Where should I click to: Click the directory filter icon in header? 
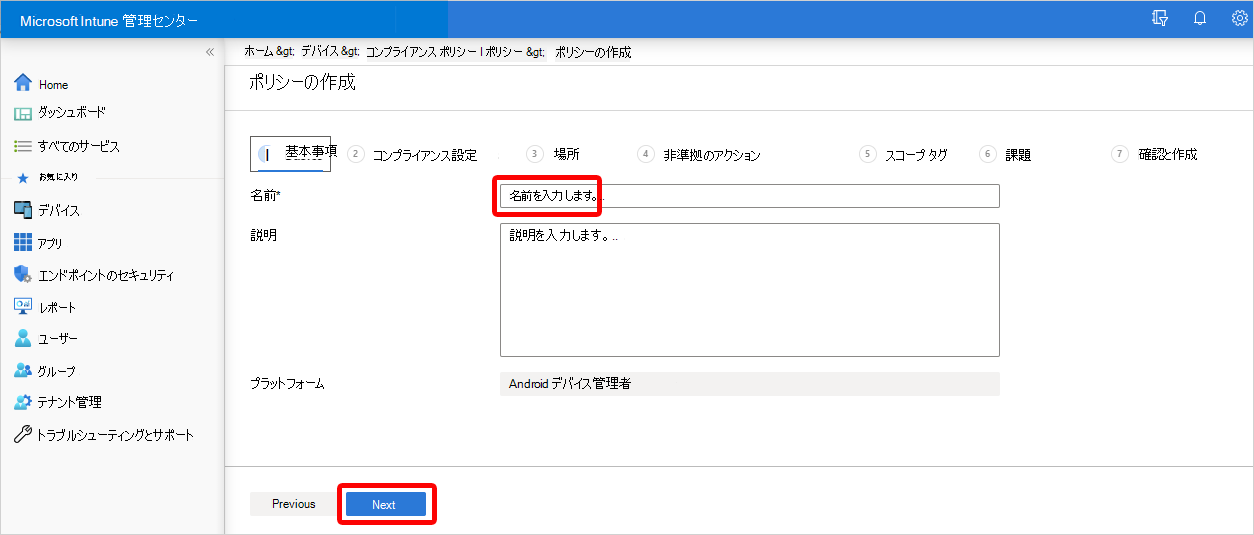point(1160,18)
